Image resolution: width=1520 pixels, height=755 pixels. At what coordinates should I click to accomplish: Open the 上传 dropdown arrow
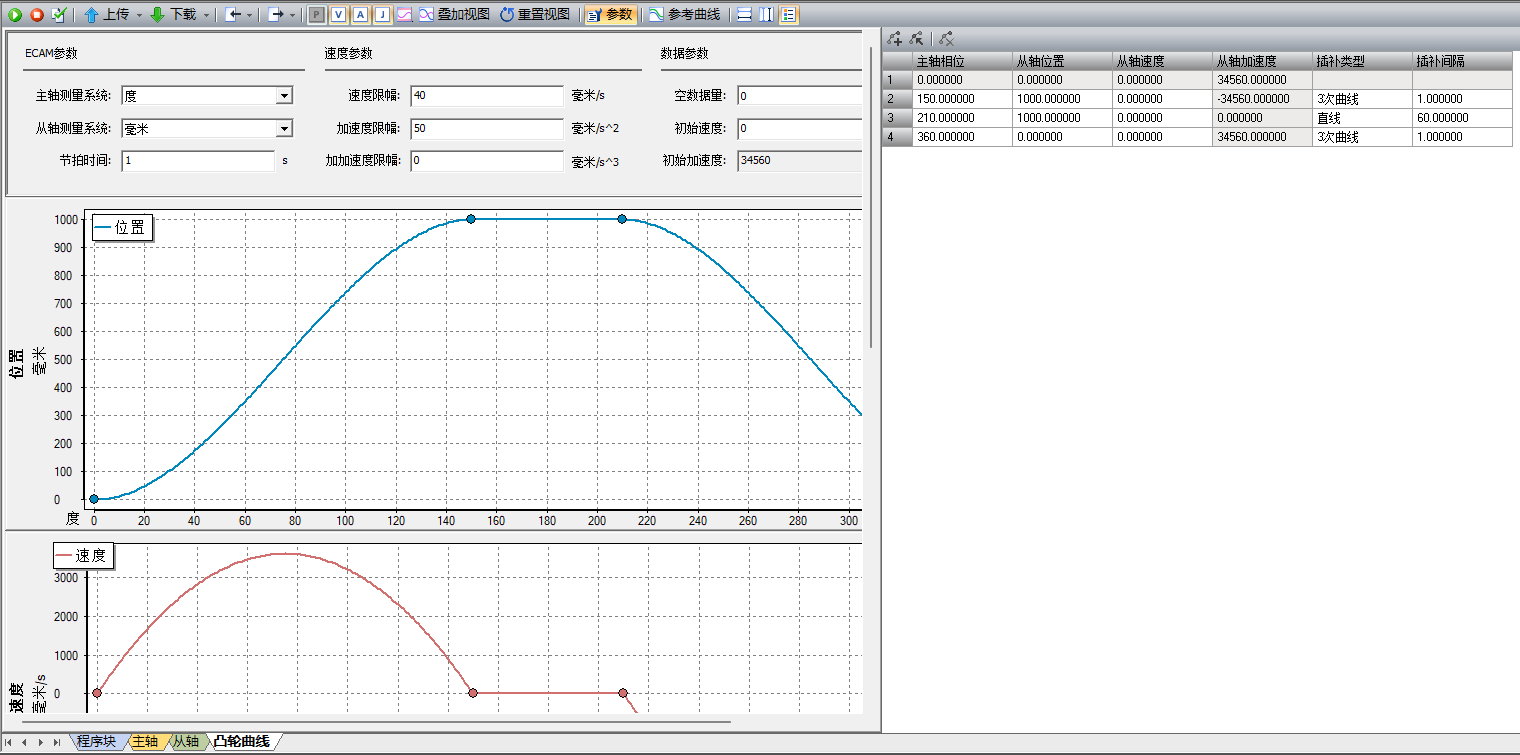click(139, 15)
